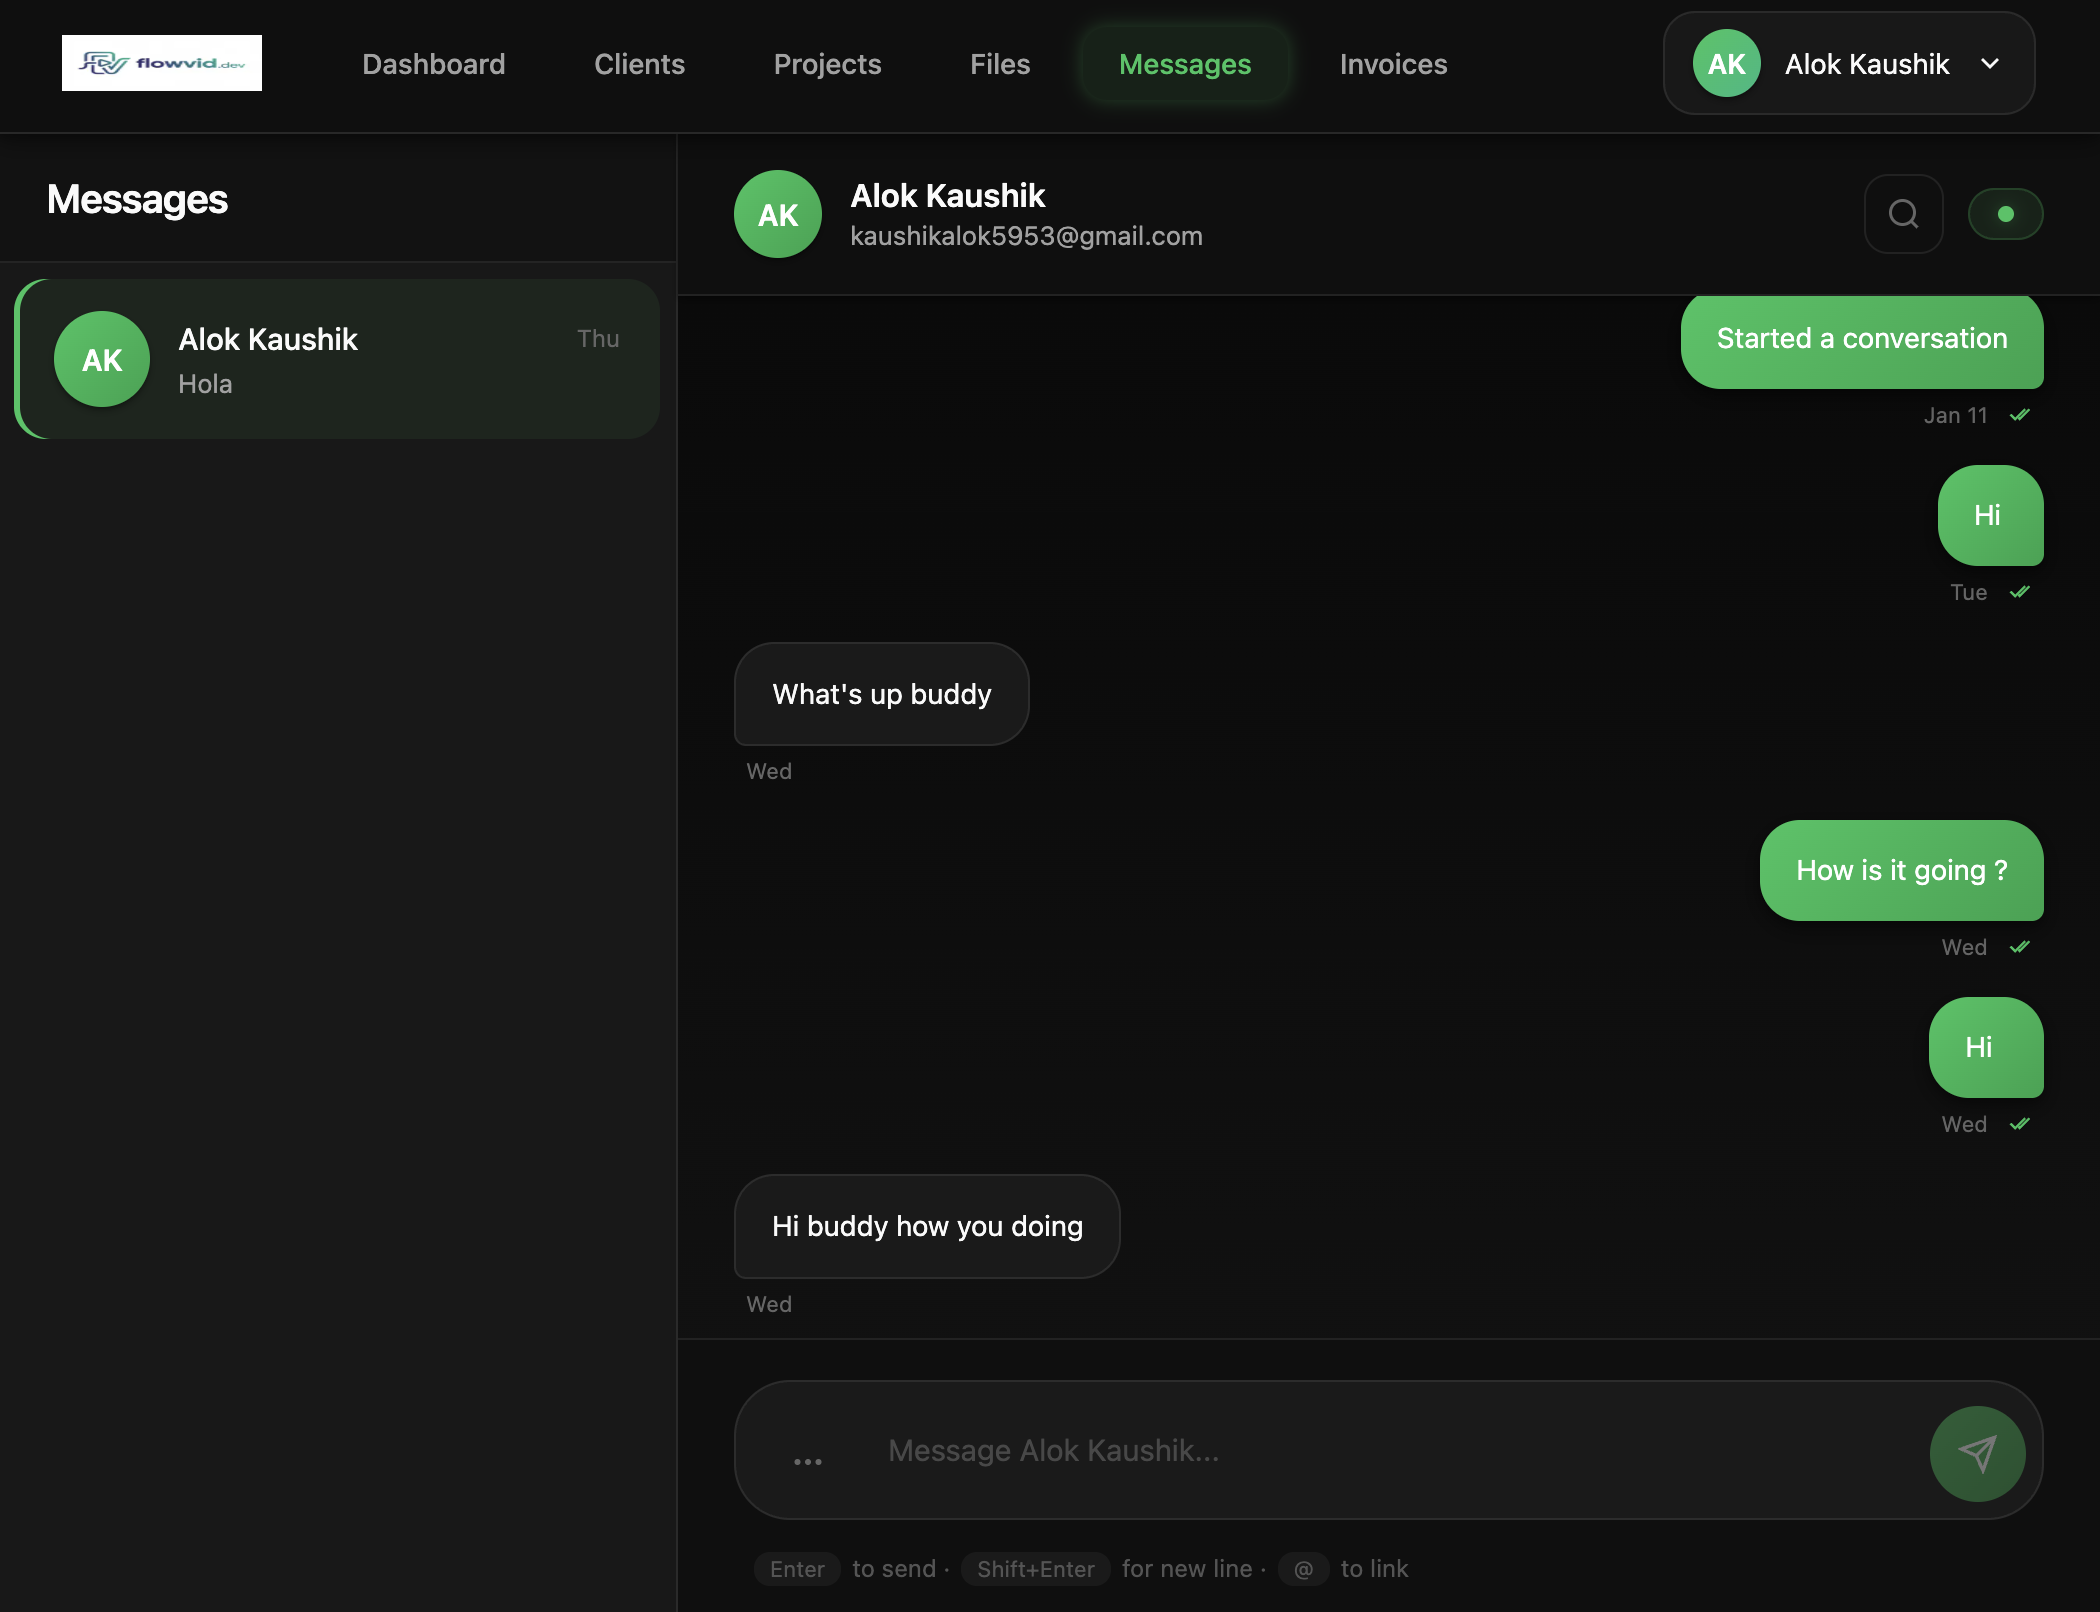The width and height of the screenshot is (2100, 1612).
Task: Click the @ link icon in the footer hints
Action: pos(1303,1569)
